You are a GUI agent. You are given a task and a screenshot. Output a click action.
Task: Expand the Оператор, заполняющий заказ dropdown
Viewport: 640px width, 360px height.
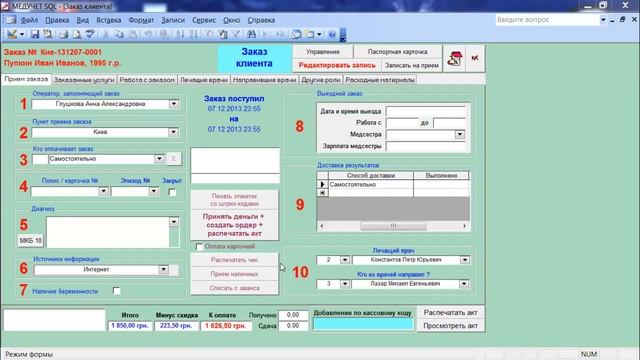(x=174, y=104)
